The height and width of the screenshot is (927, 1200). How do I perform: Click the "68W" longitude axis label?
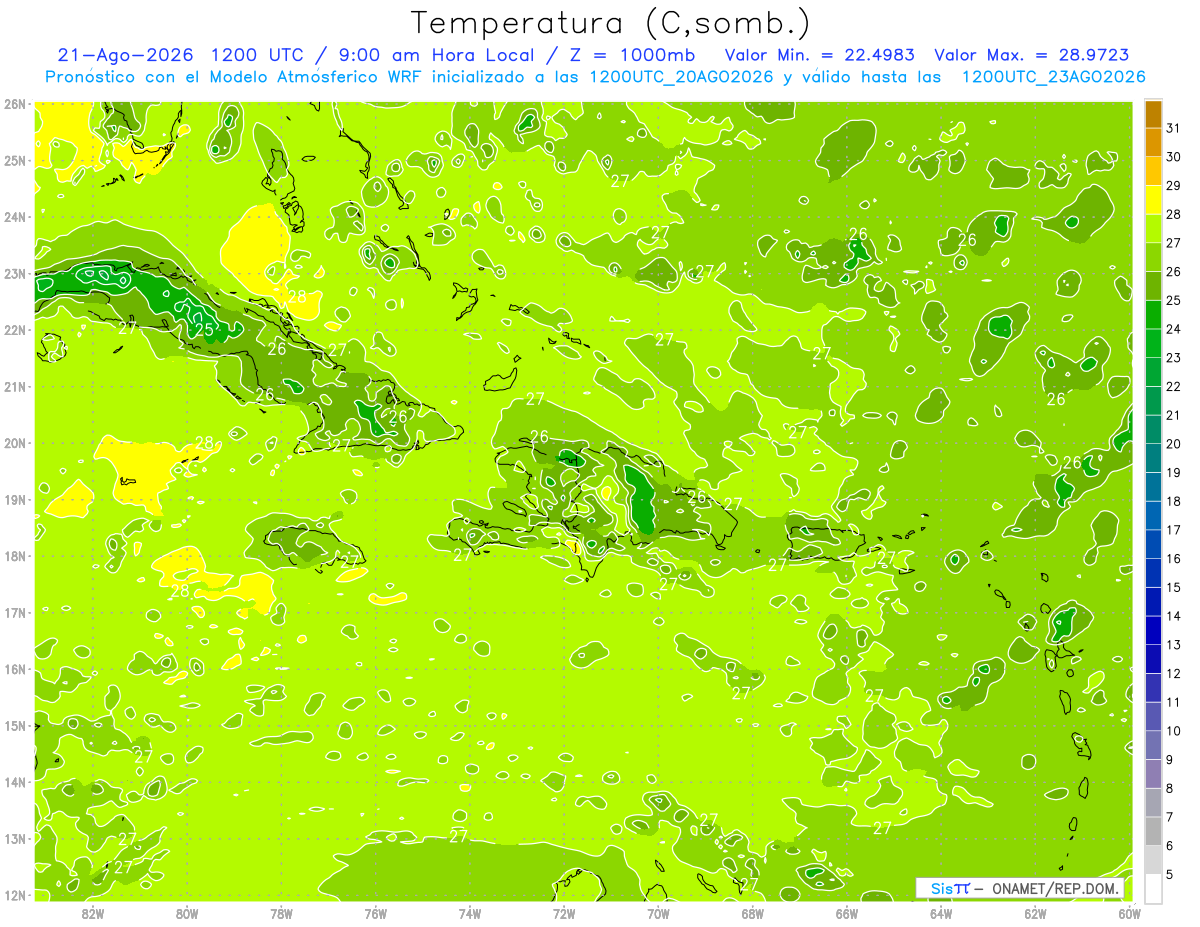pyautogui.click(x=752, y=913)
